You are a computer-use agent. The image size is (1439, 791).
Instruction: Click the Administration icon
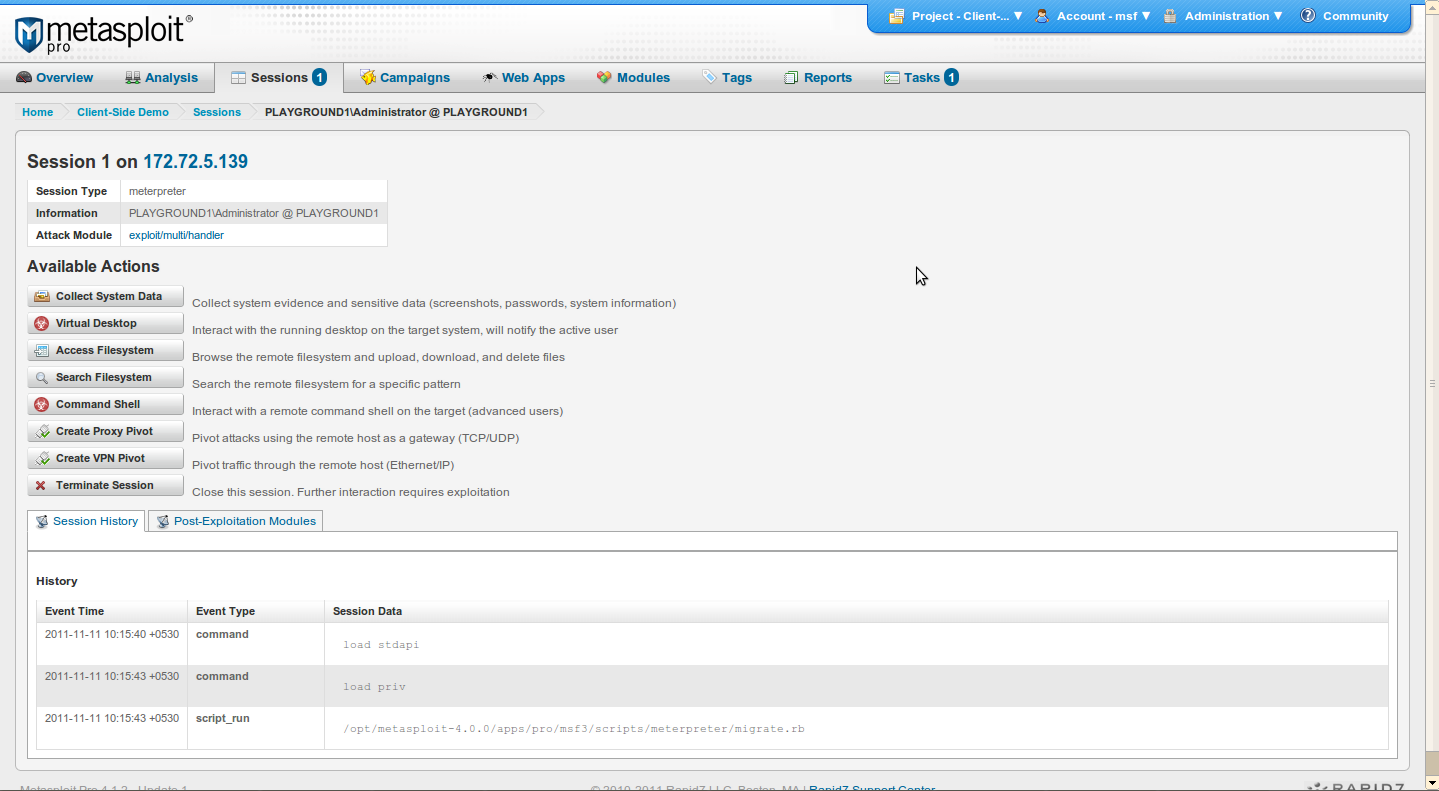click(1169, 16)
